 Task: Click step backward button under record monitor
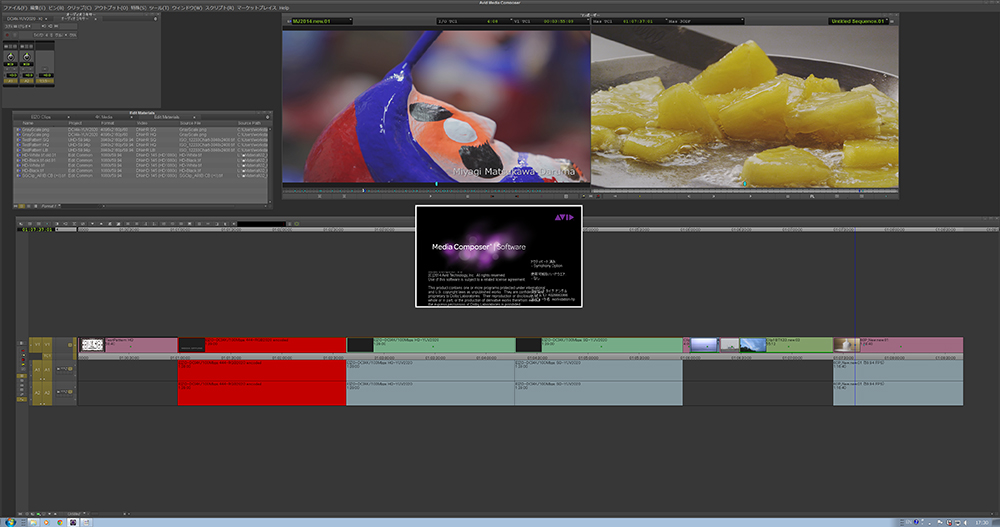tap(689, 196)
